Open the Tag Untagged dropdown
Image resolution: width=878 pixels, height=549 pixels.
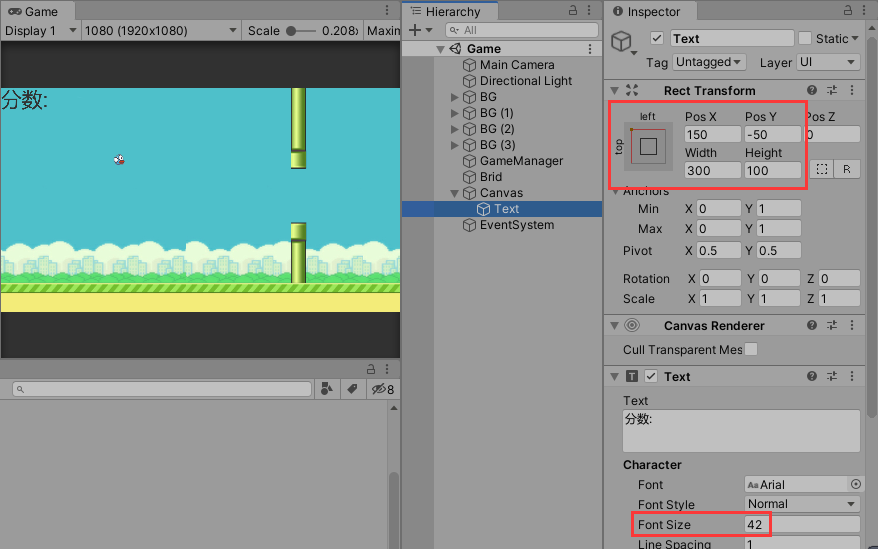point(709,62)
